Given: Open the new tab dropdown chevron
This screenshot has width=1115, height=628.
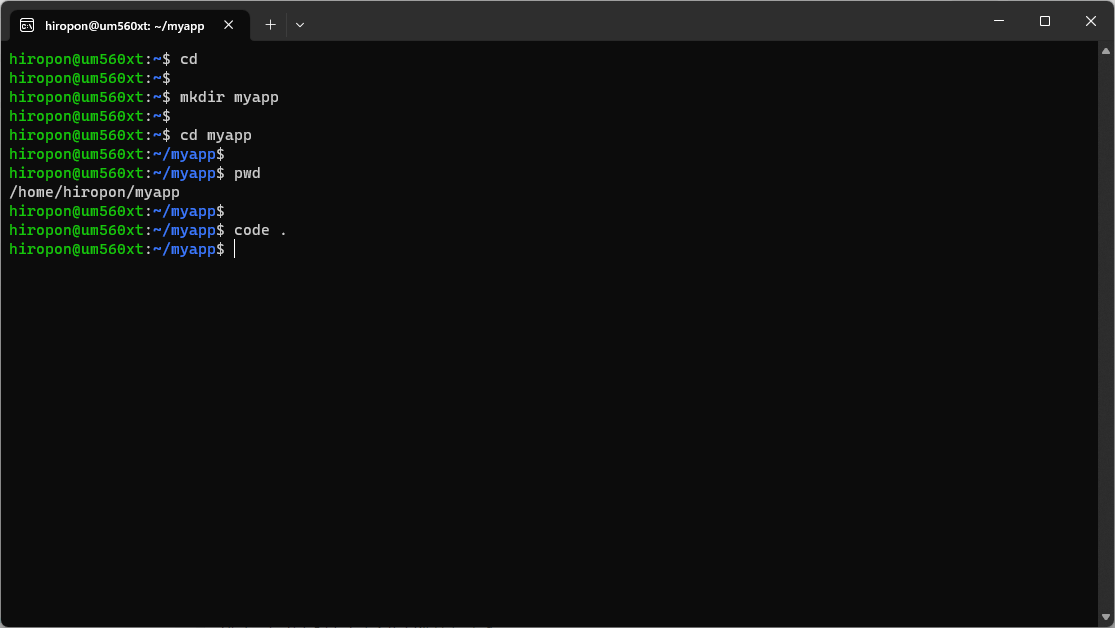Looking at the screenshot, I should pos(299,24).
